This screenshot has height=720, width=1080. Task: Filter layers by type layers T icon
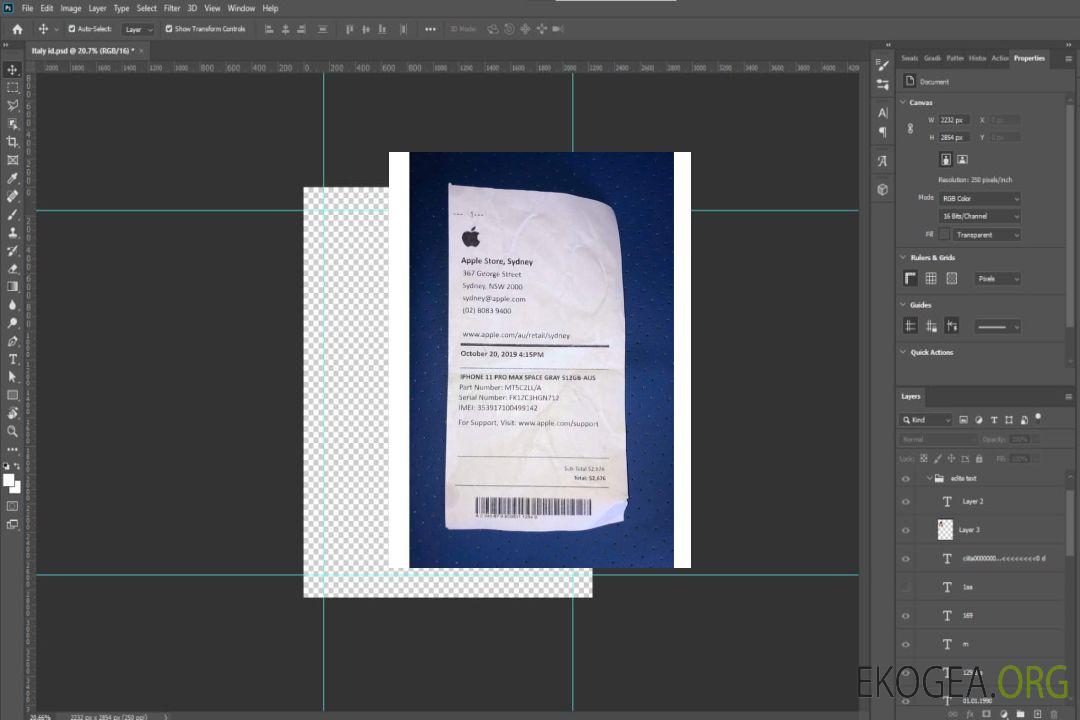click(x=994, y=420)
